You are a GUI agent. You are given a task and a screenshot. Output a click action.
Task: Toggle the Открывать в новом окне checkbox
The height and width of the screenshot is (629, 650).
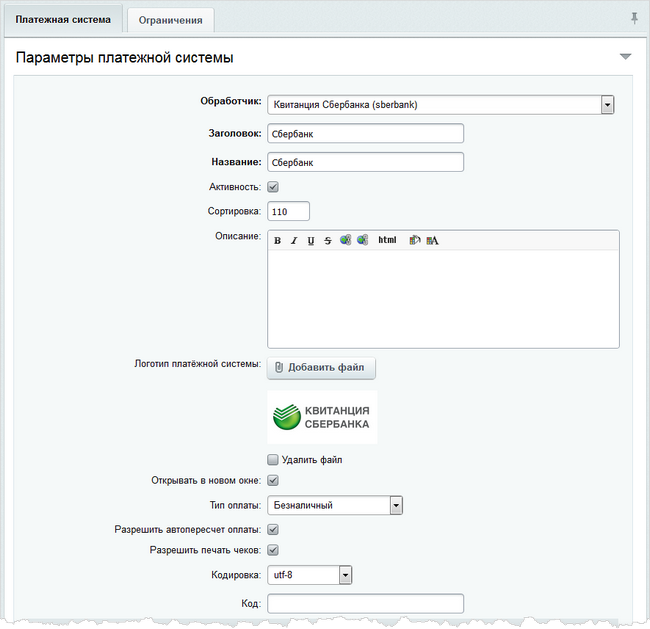coord(273,480)
